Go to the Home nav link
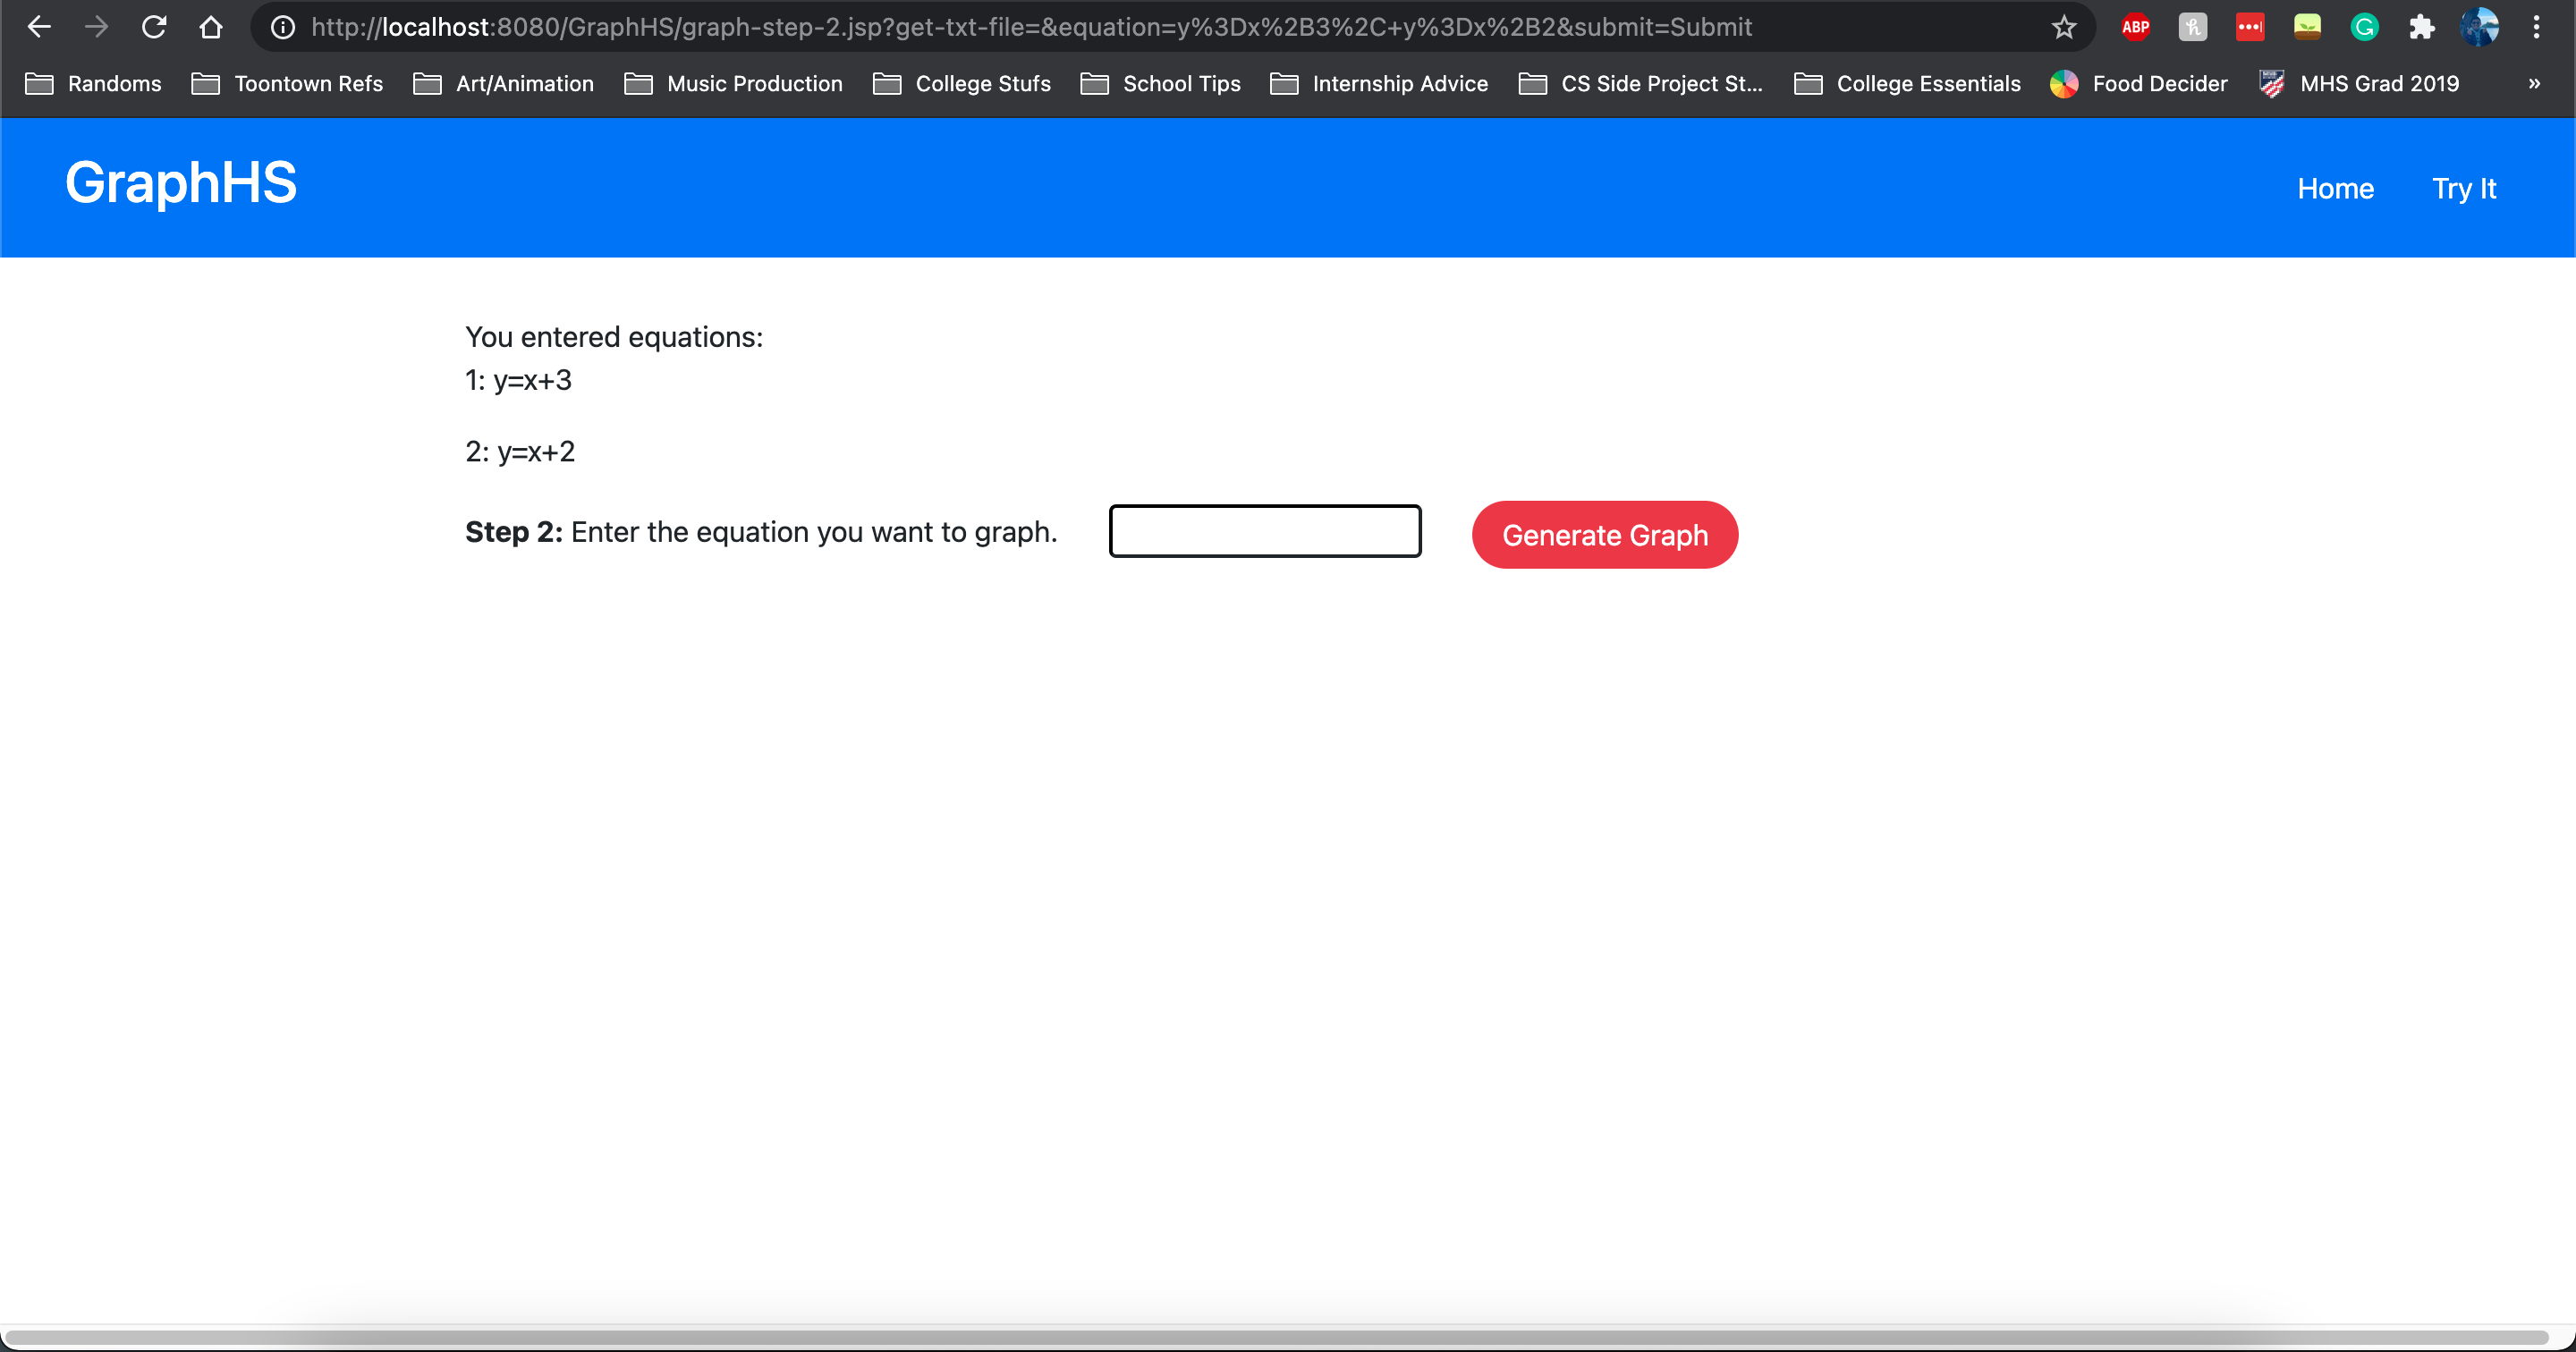The width and height of the screenshot is (2576, 1352). (2335, 189)
